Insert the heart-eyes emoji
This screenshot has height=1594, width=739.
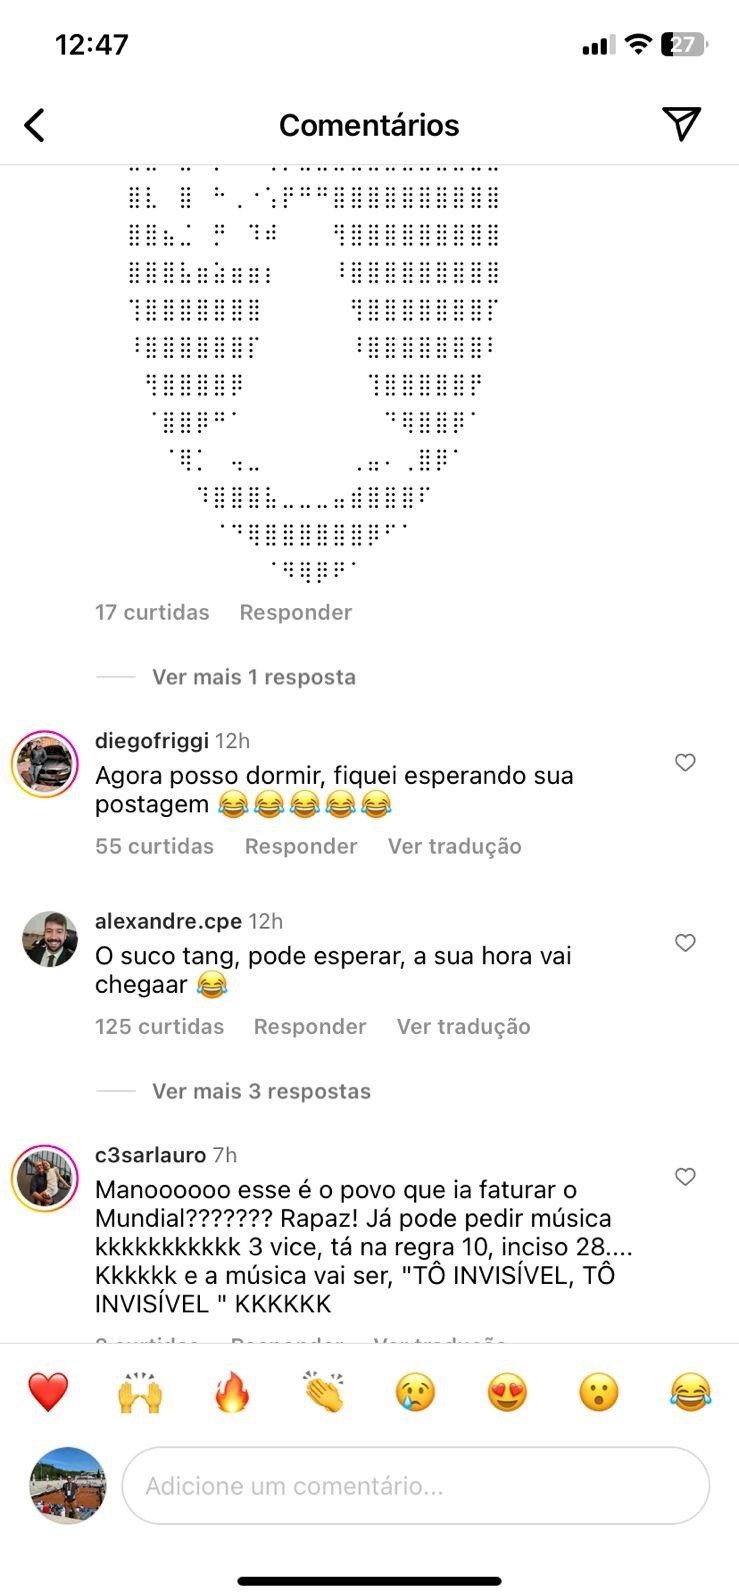507,1392
